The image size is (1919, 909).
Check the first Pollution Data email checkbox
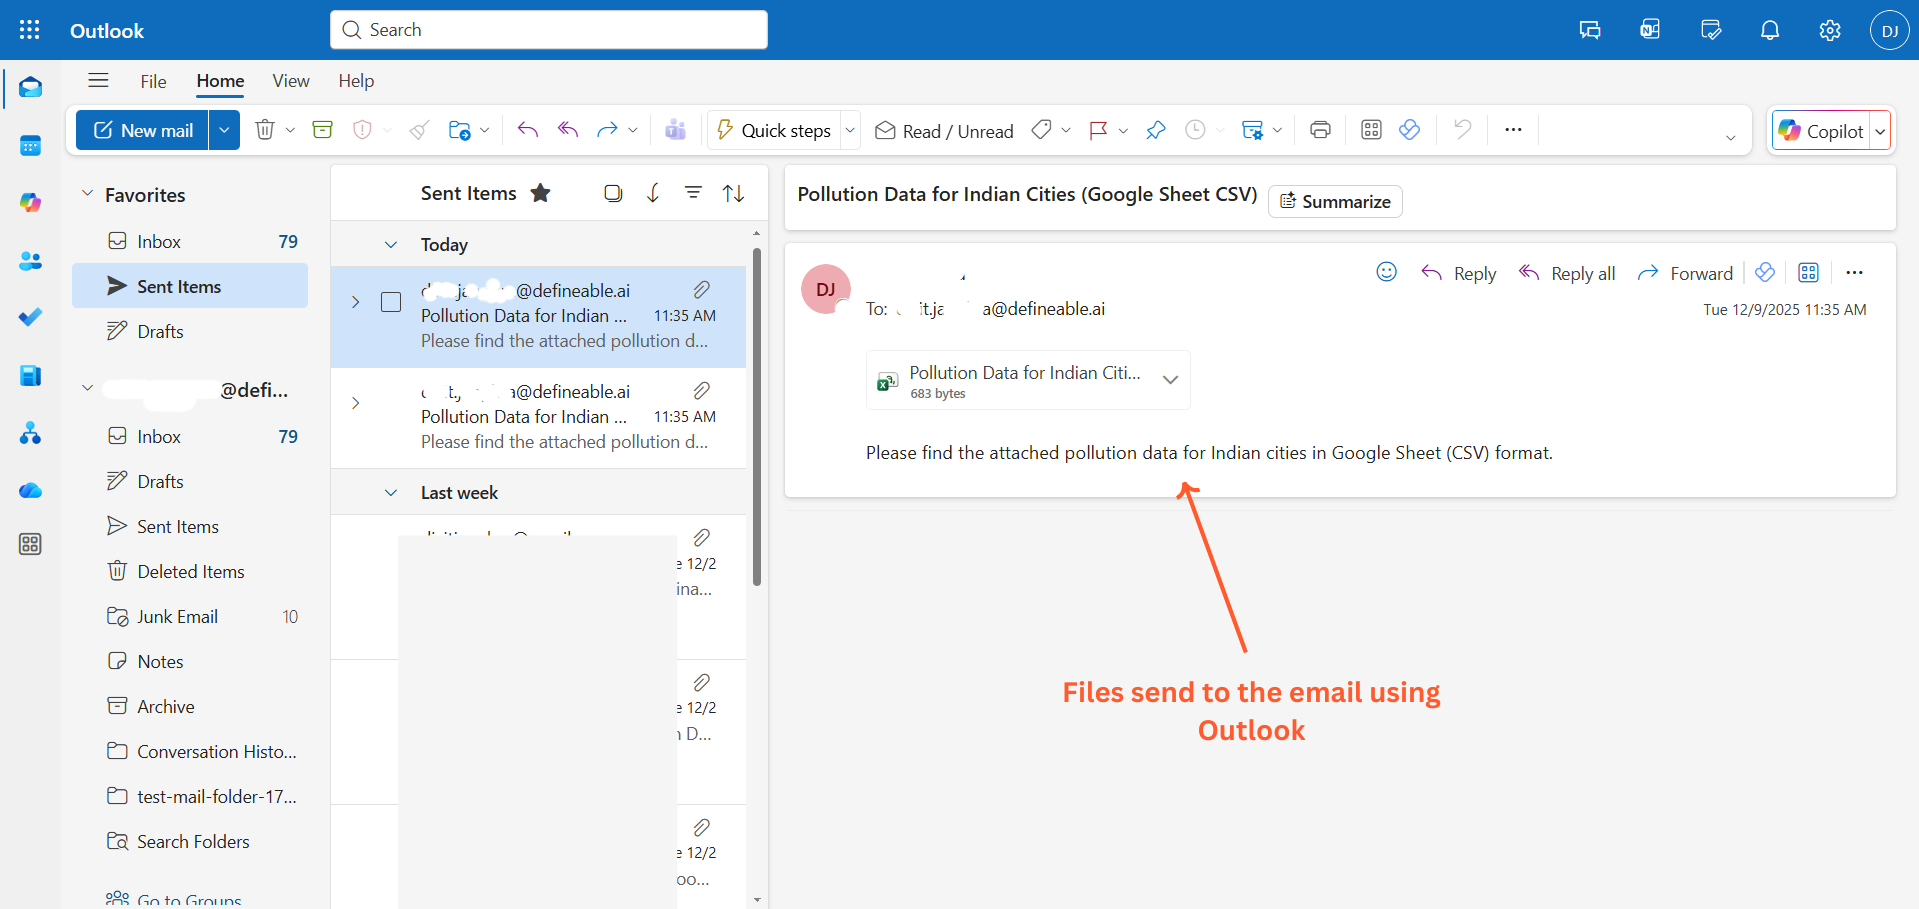coord(391,302)
